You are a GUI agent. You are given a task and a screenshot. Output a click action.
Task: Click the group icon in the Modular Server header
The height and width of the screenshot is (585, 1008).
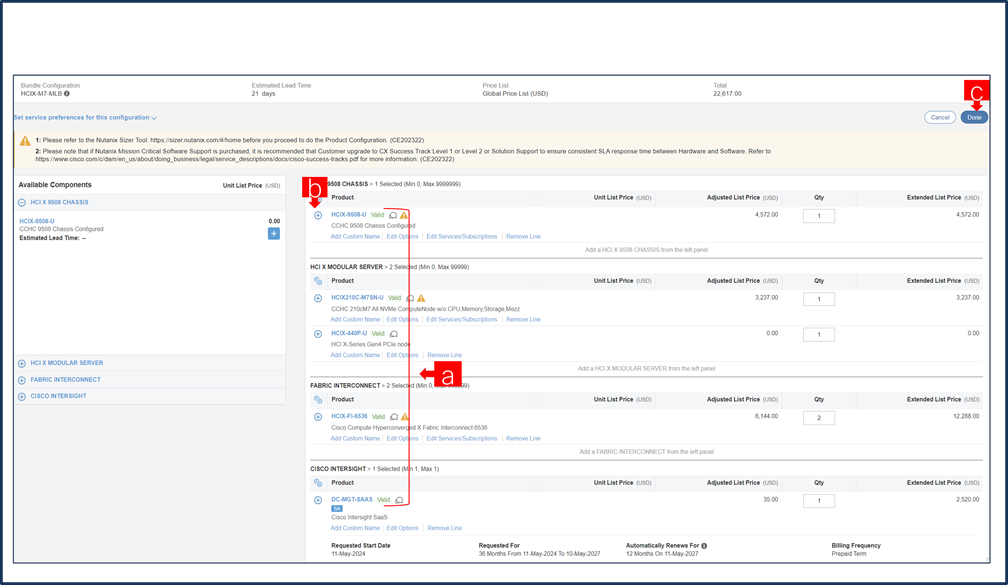pyautogui.click(x=318, y=281)
